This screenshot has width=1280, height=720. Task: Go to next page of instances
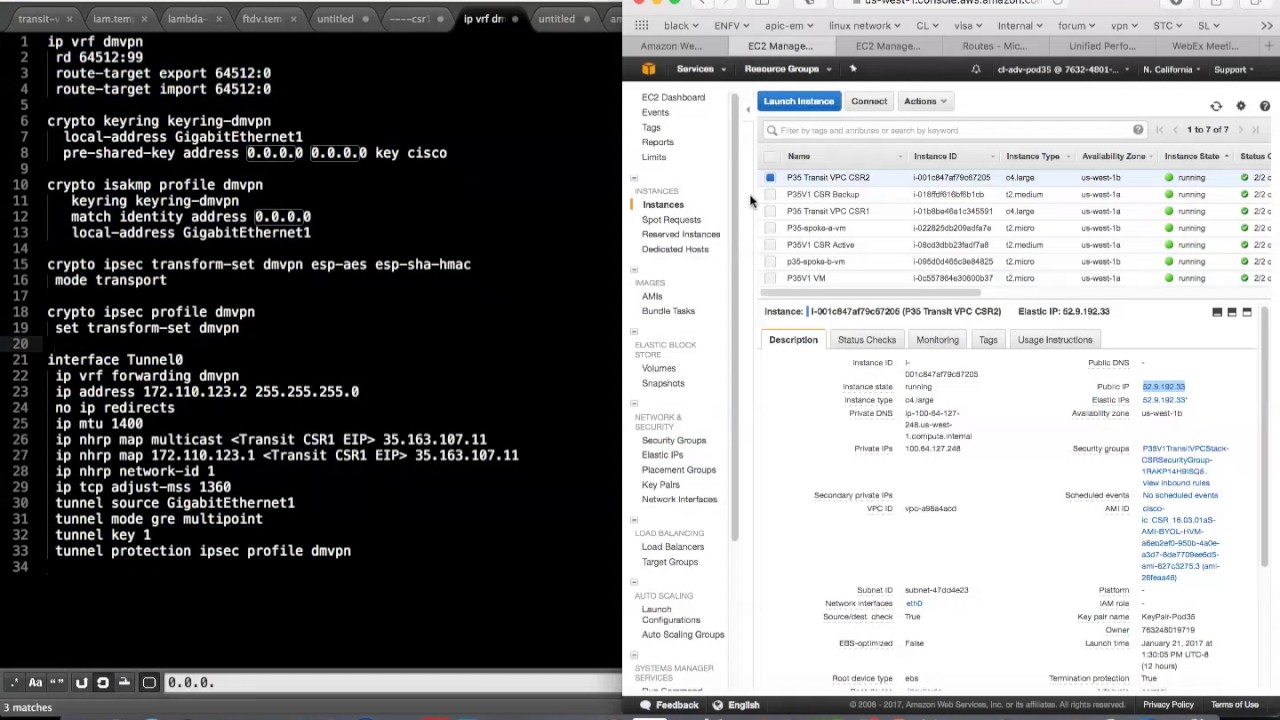point(1240,130)
